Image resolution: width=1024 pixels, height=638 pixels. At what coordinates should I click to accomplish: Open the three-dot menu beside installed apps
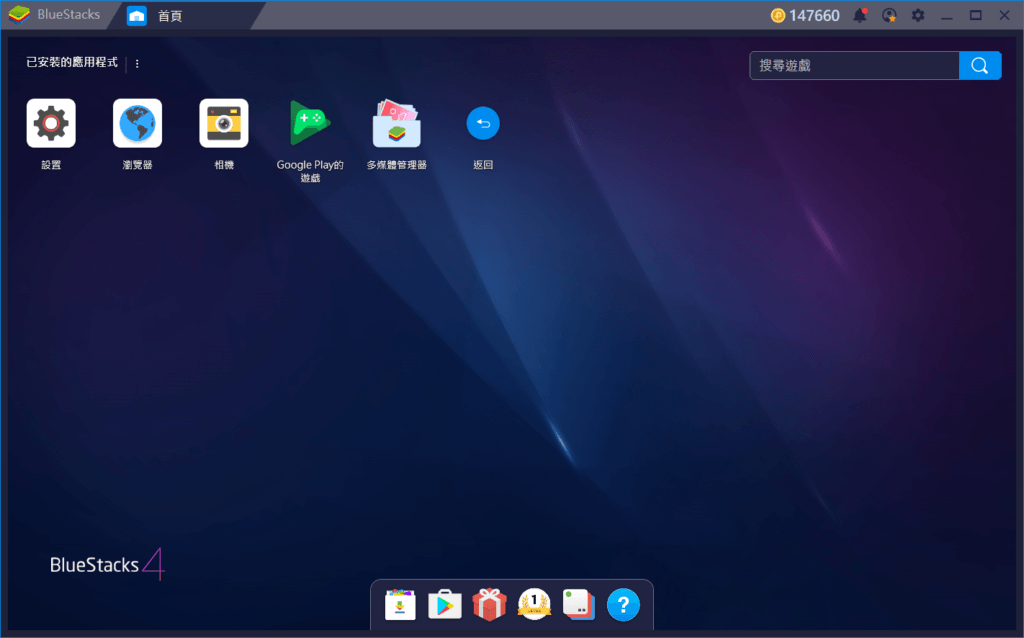tap(137, 63)
